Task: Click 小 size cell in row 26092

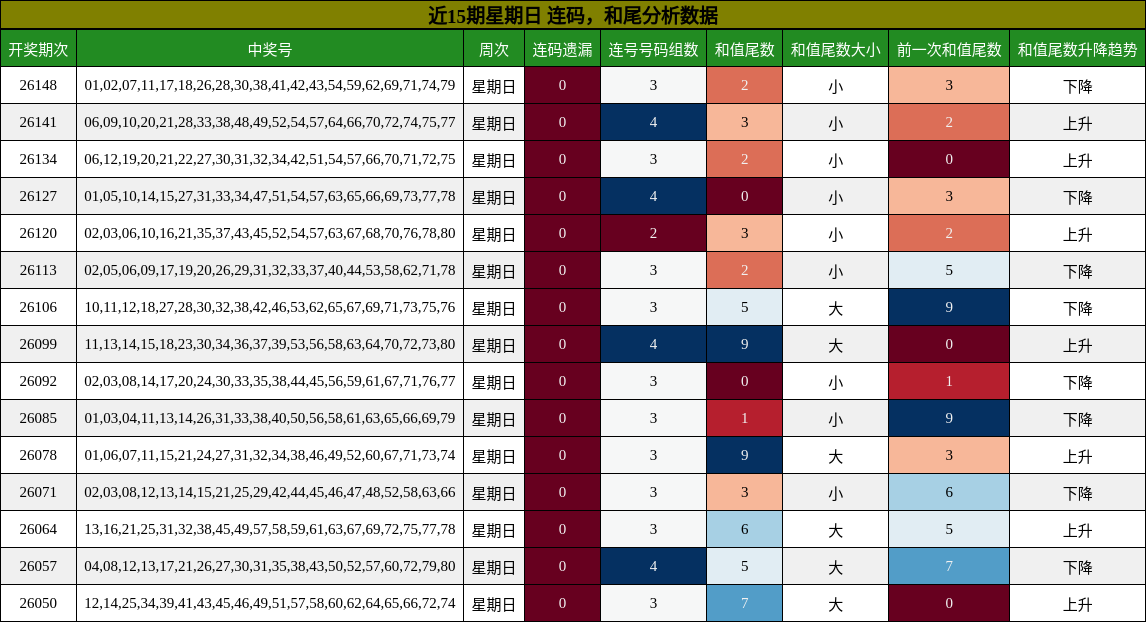Action: pos(835,382)
